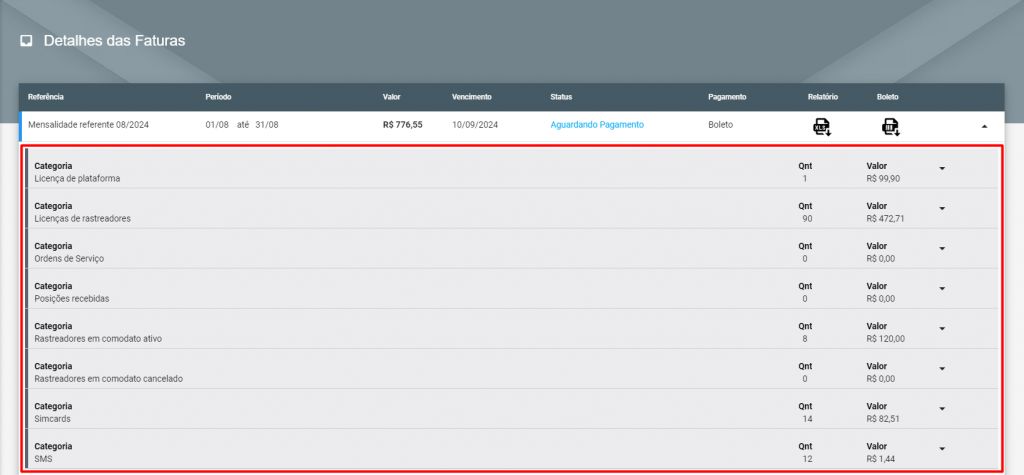Expand the Licenças de rastreadores category
The height and width of the screenshot is (475, 1024).
(942, 208)
